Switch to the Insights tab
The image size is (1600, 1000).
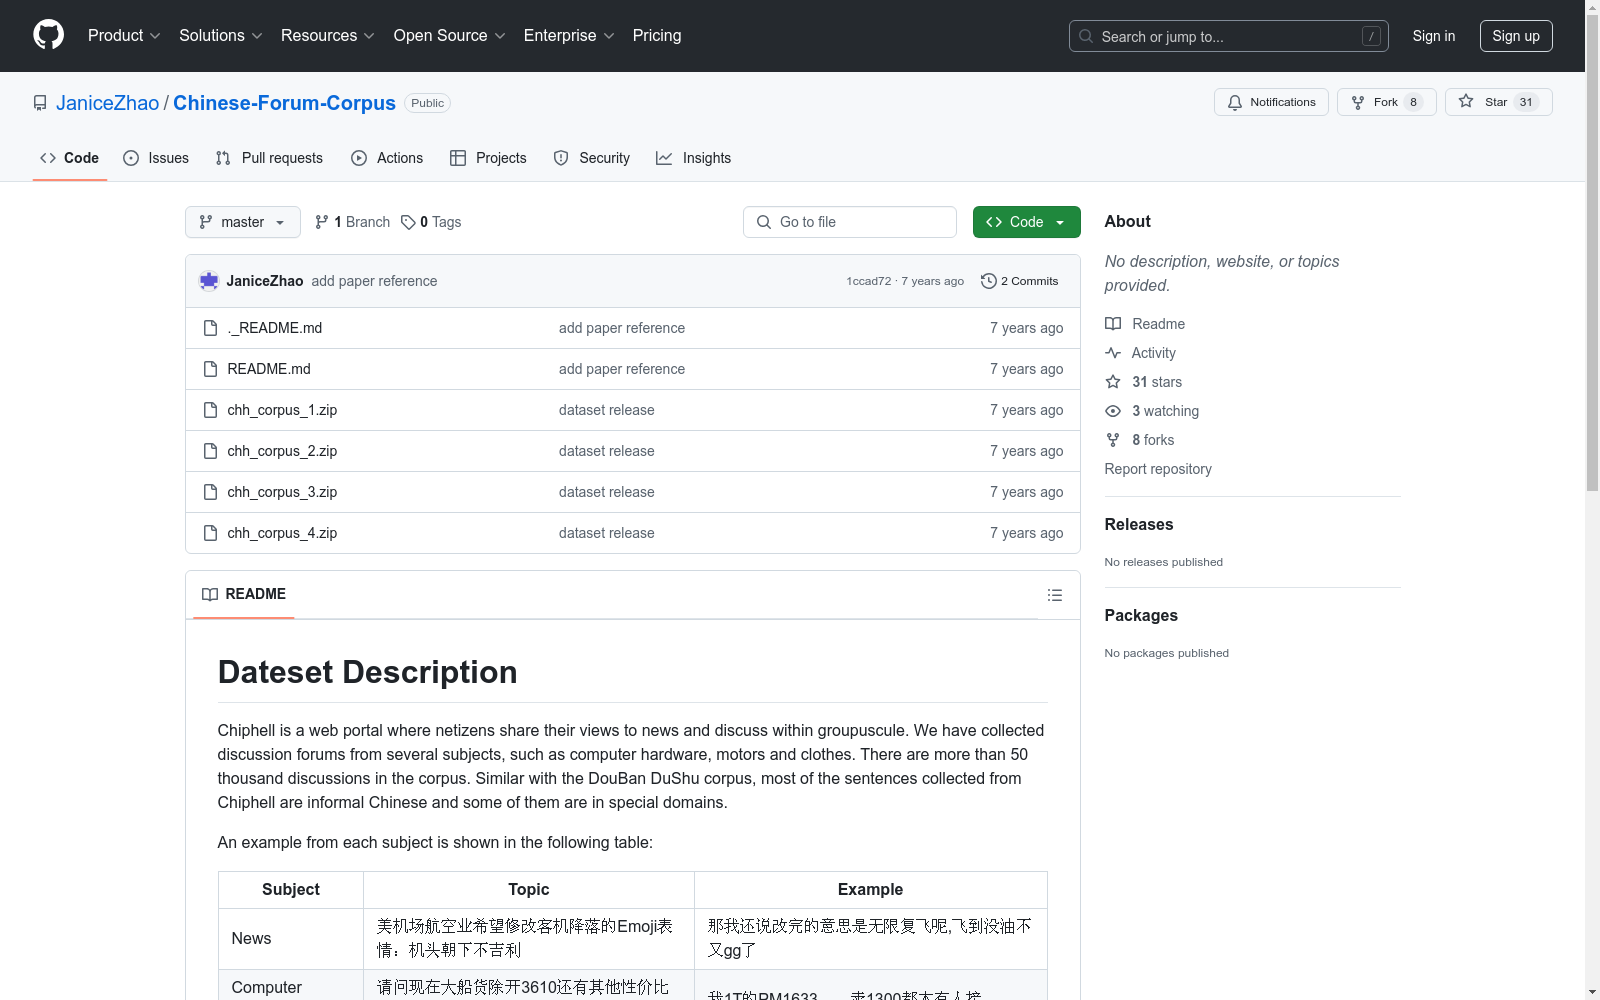693,158
